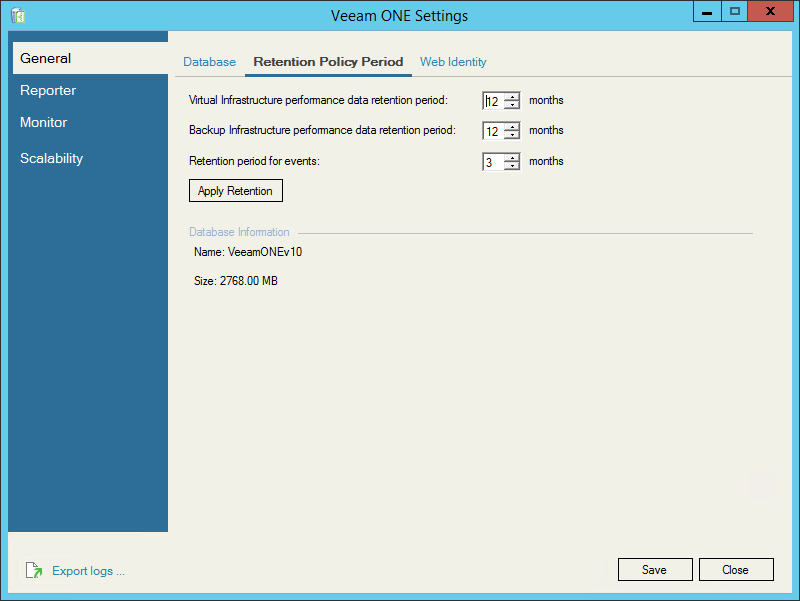Switch to the Web Identity tab
Image resolution: width=800 pixels, height=601 pixels.
coord(453,62)
